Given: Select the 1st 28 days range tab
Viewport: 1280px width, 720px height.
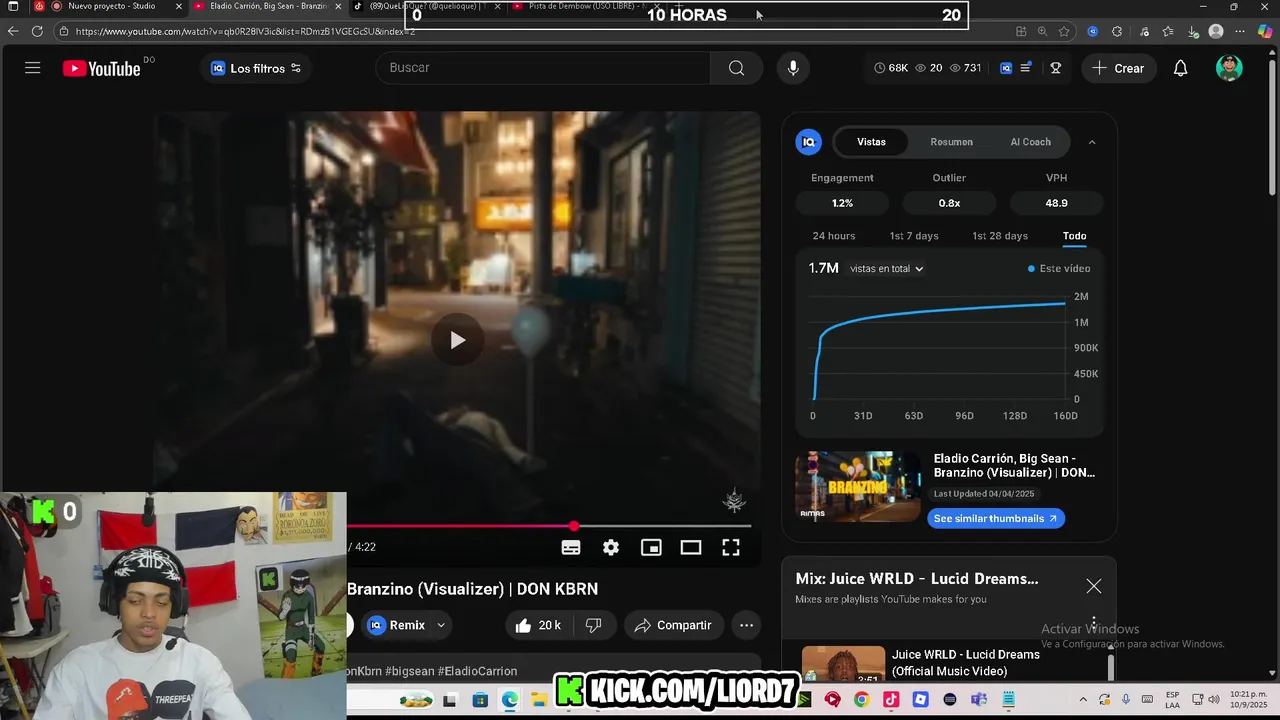Looking at the screenshot, I should [1000, 236].
